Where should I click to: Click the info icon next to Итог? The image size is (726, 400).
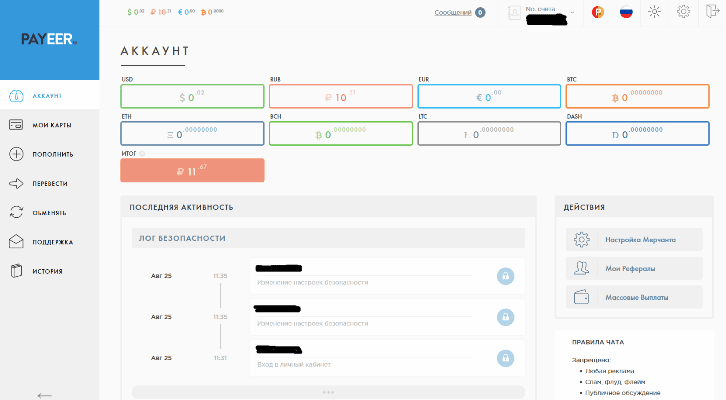click(142, 153)
